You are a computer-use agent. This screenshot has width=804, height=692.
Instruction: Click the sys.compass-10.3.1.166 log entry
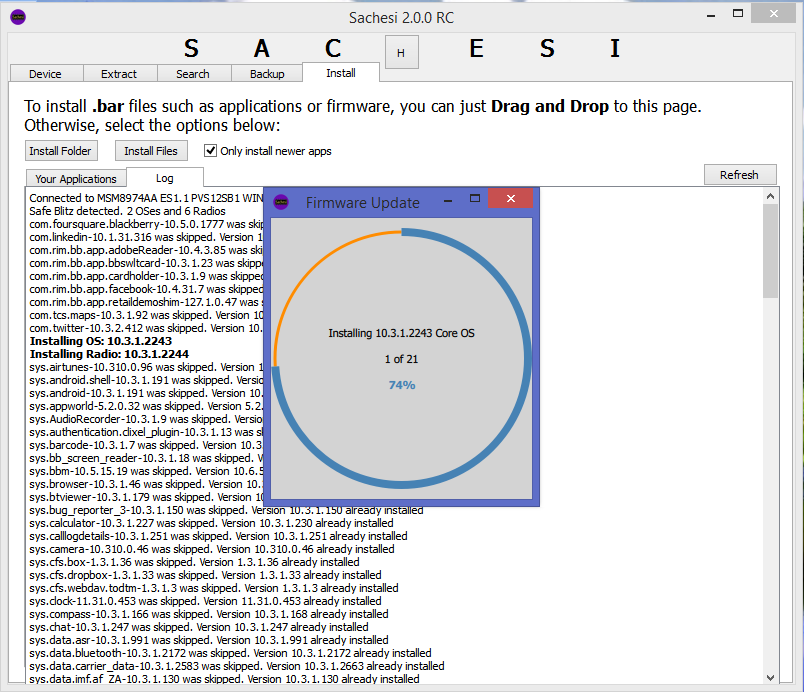point(209,614)
